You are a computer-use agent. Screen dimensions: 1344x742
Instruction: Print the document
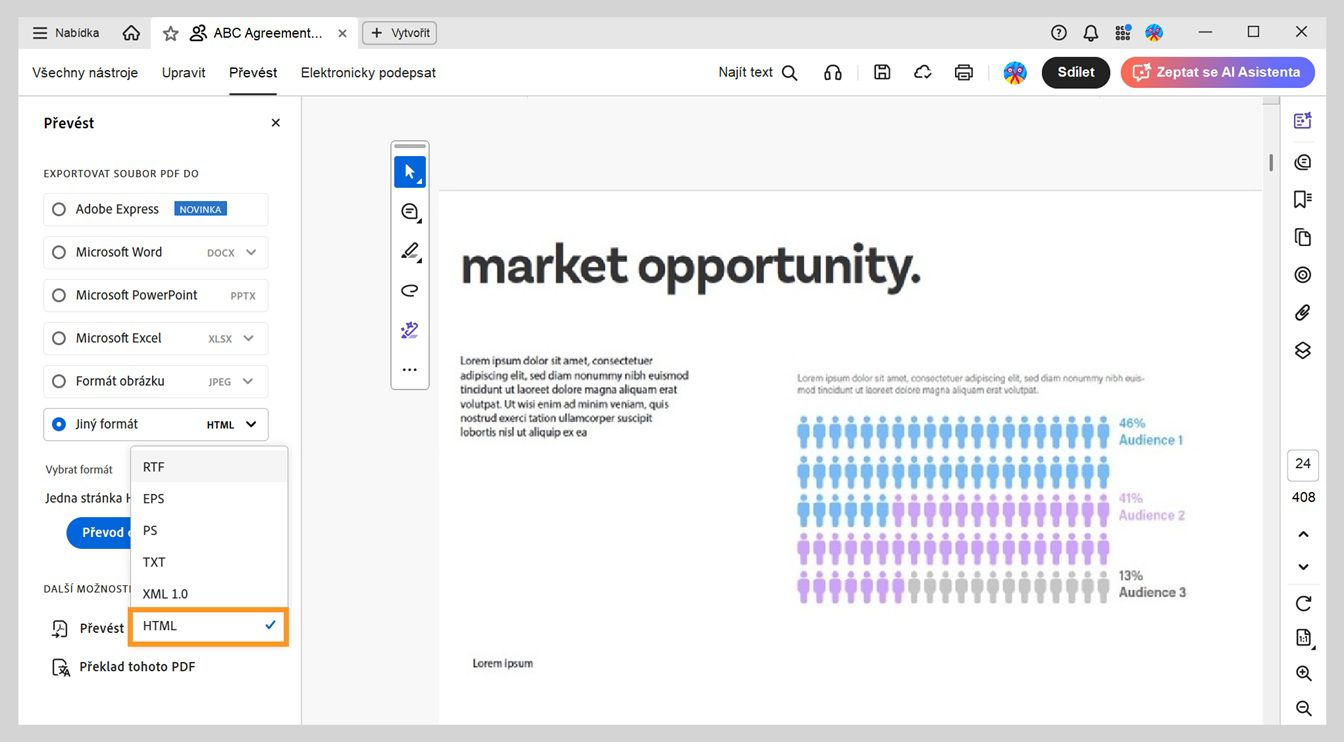(x=963, y=72)
